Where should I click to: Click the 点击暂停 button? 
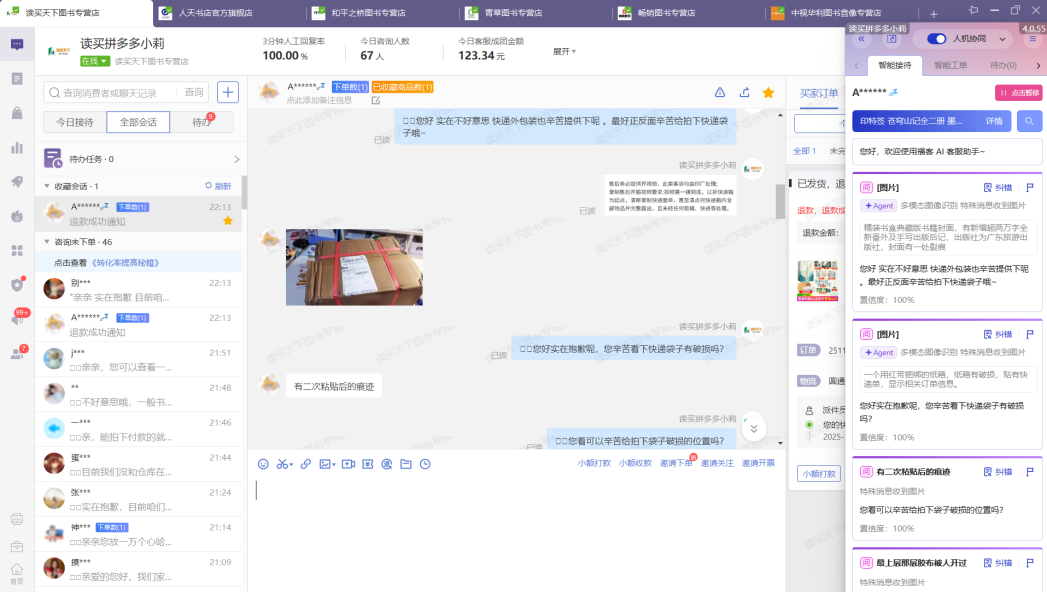(x=1018, y=93)
